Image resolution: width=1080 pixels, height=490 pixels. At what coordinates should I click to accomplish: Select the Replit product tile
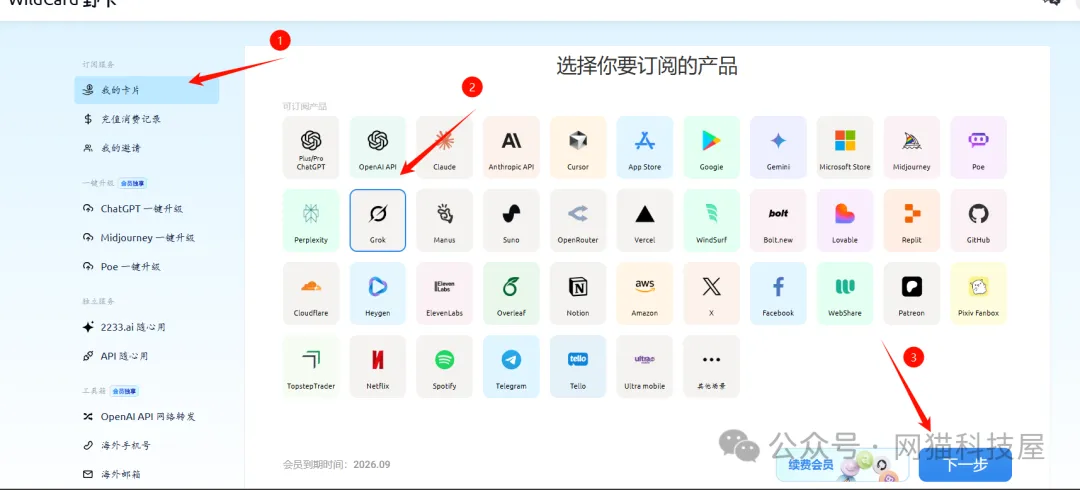point(912,221)
